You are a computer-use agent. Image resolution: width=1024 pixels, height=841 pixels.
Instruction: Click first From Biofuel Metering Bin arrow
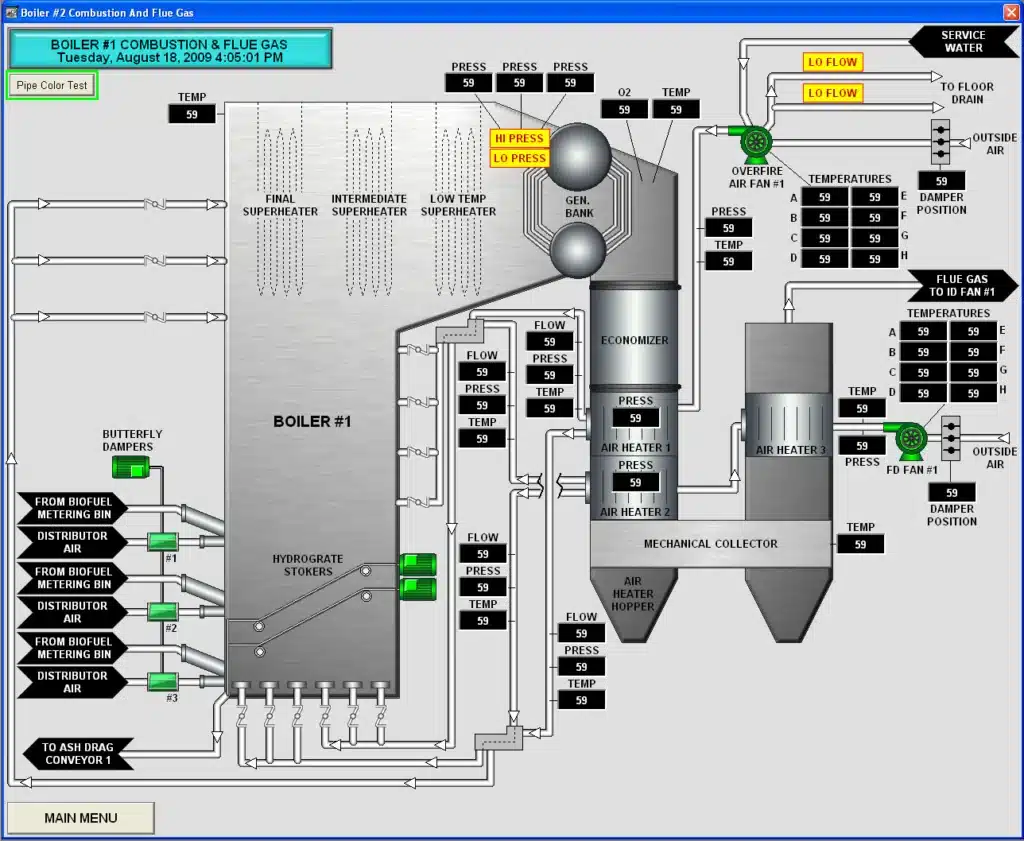72,508
